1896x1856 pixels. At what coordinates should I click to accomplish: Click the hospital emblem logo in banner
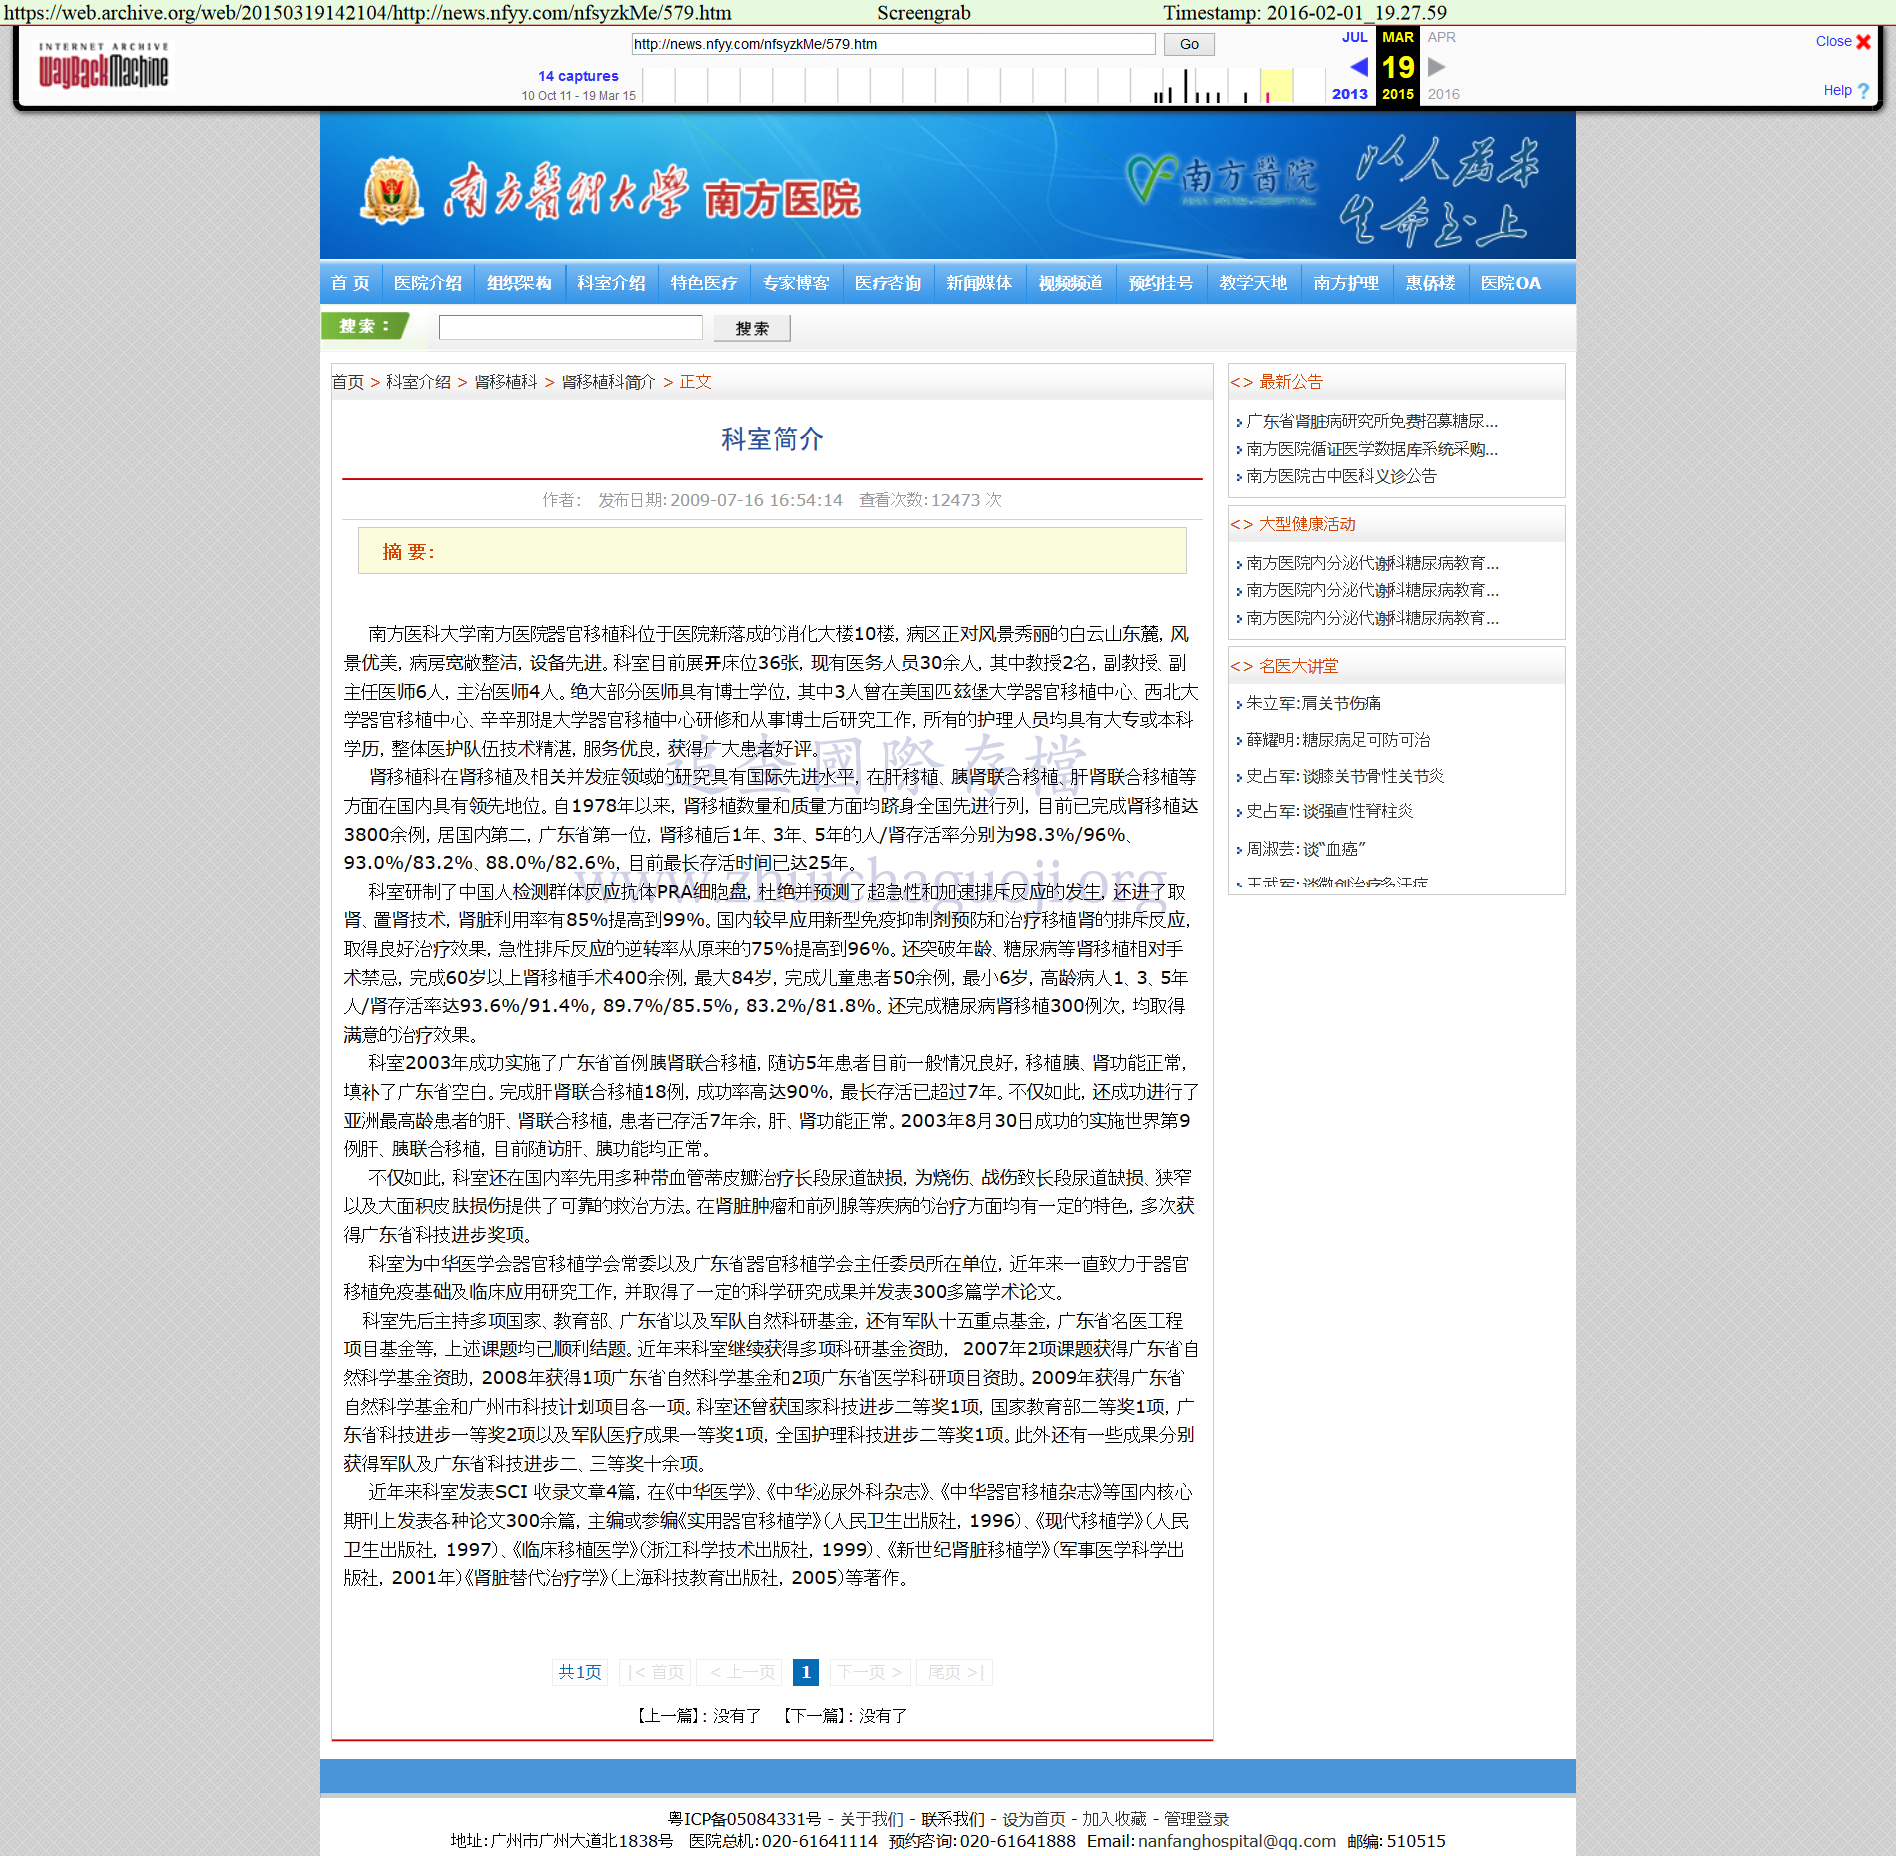pyautogui.click(x=391, y=190)
